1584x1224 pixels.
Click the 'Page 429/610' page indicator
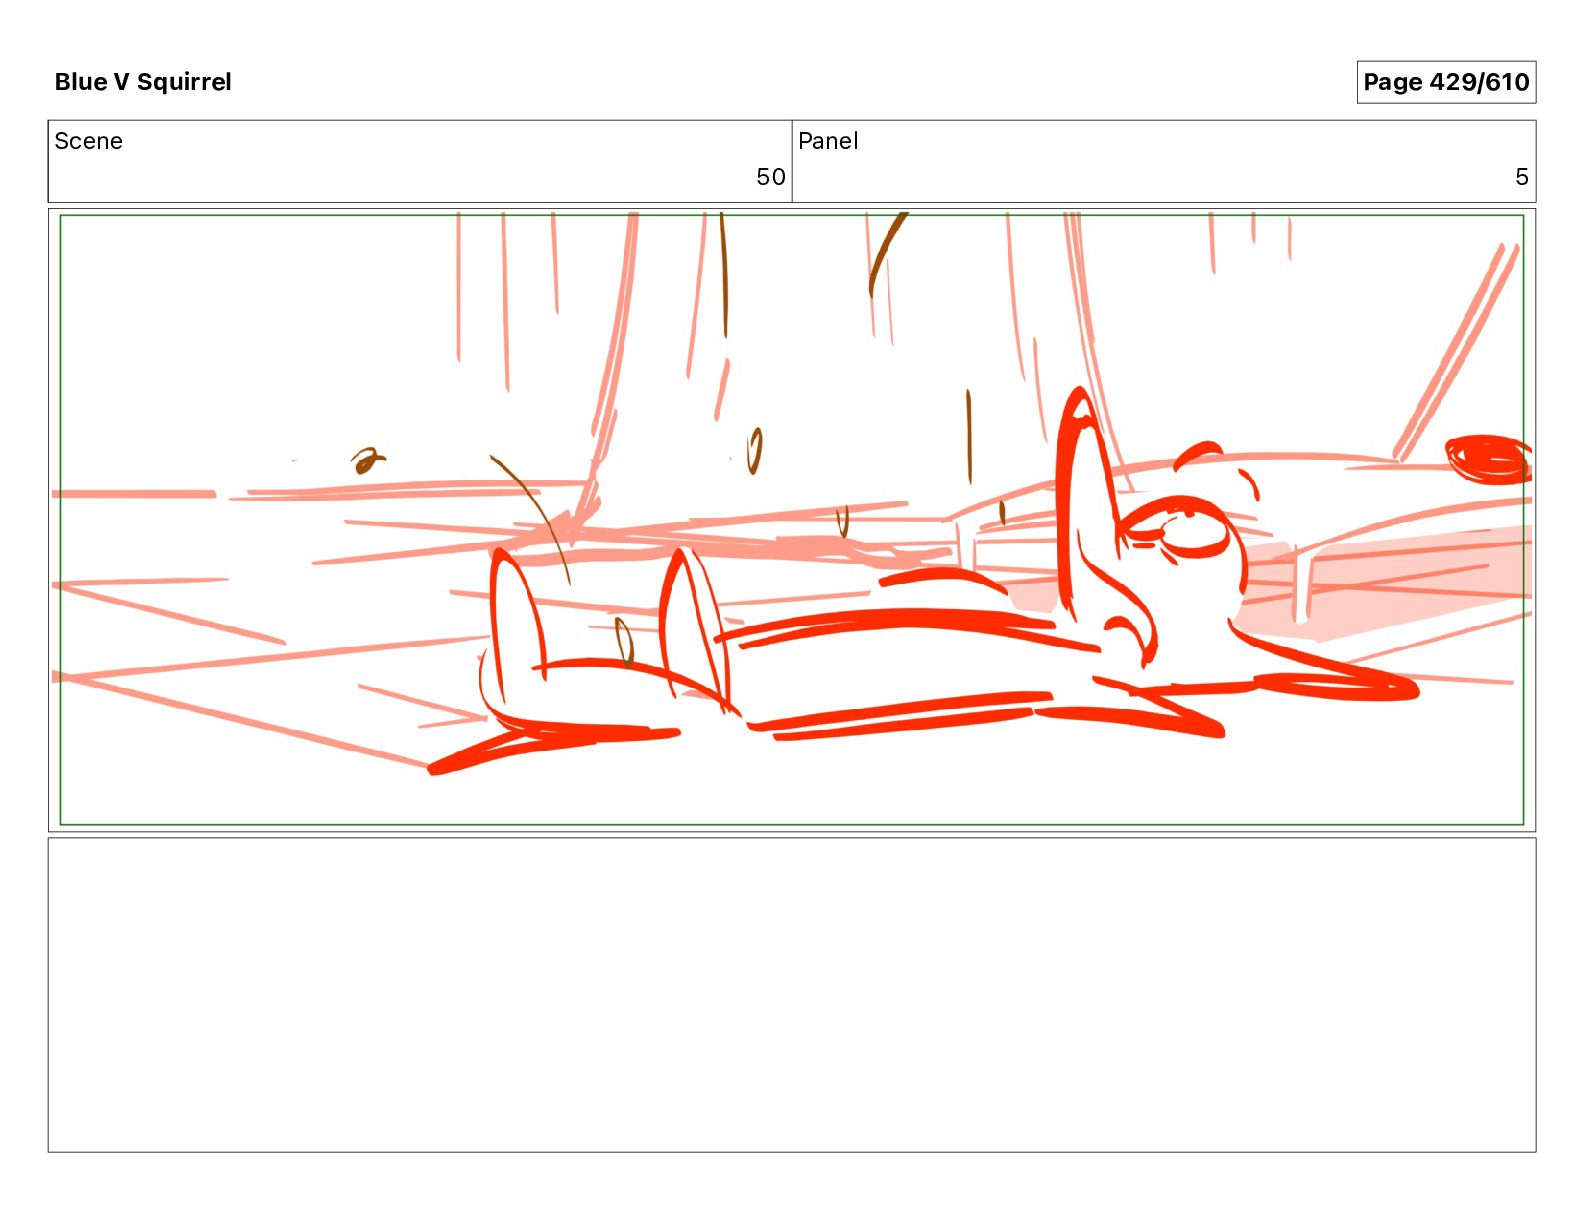pos(1446,82)
